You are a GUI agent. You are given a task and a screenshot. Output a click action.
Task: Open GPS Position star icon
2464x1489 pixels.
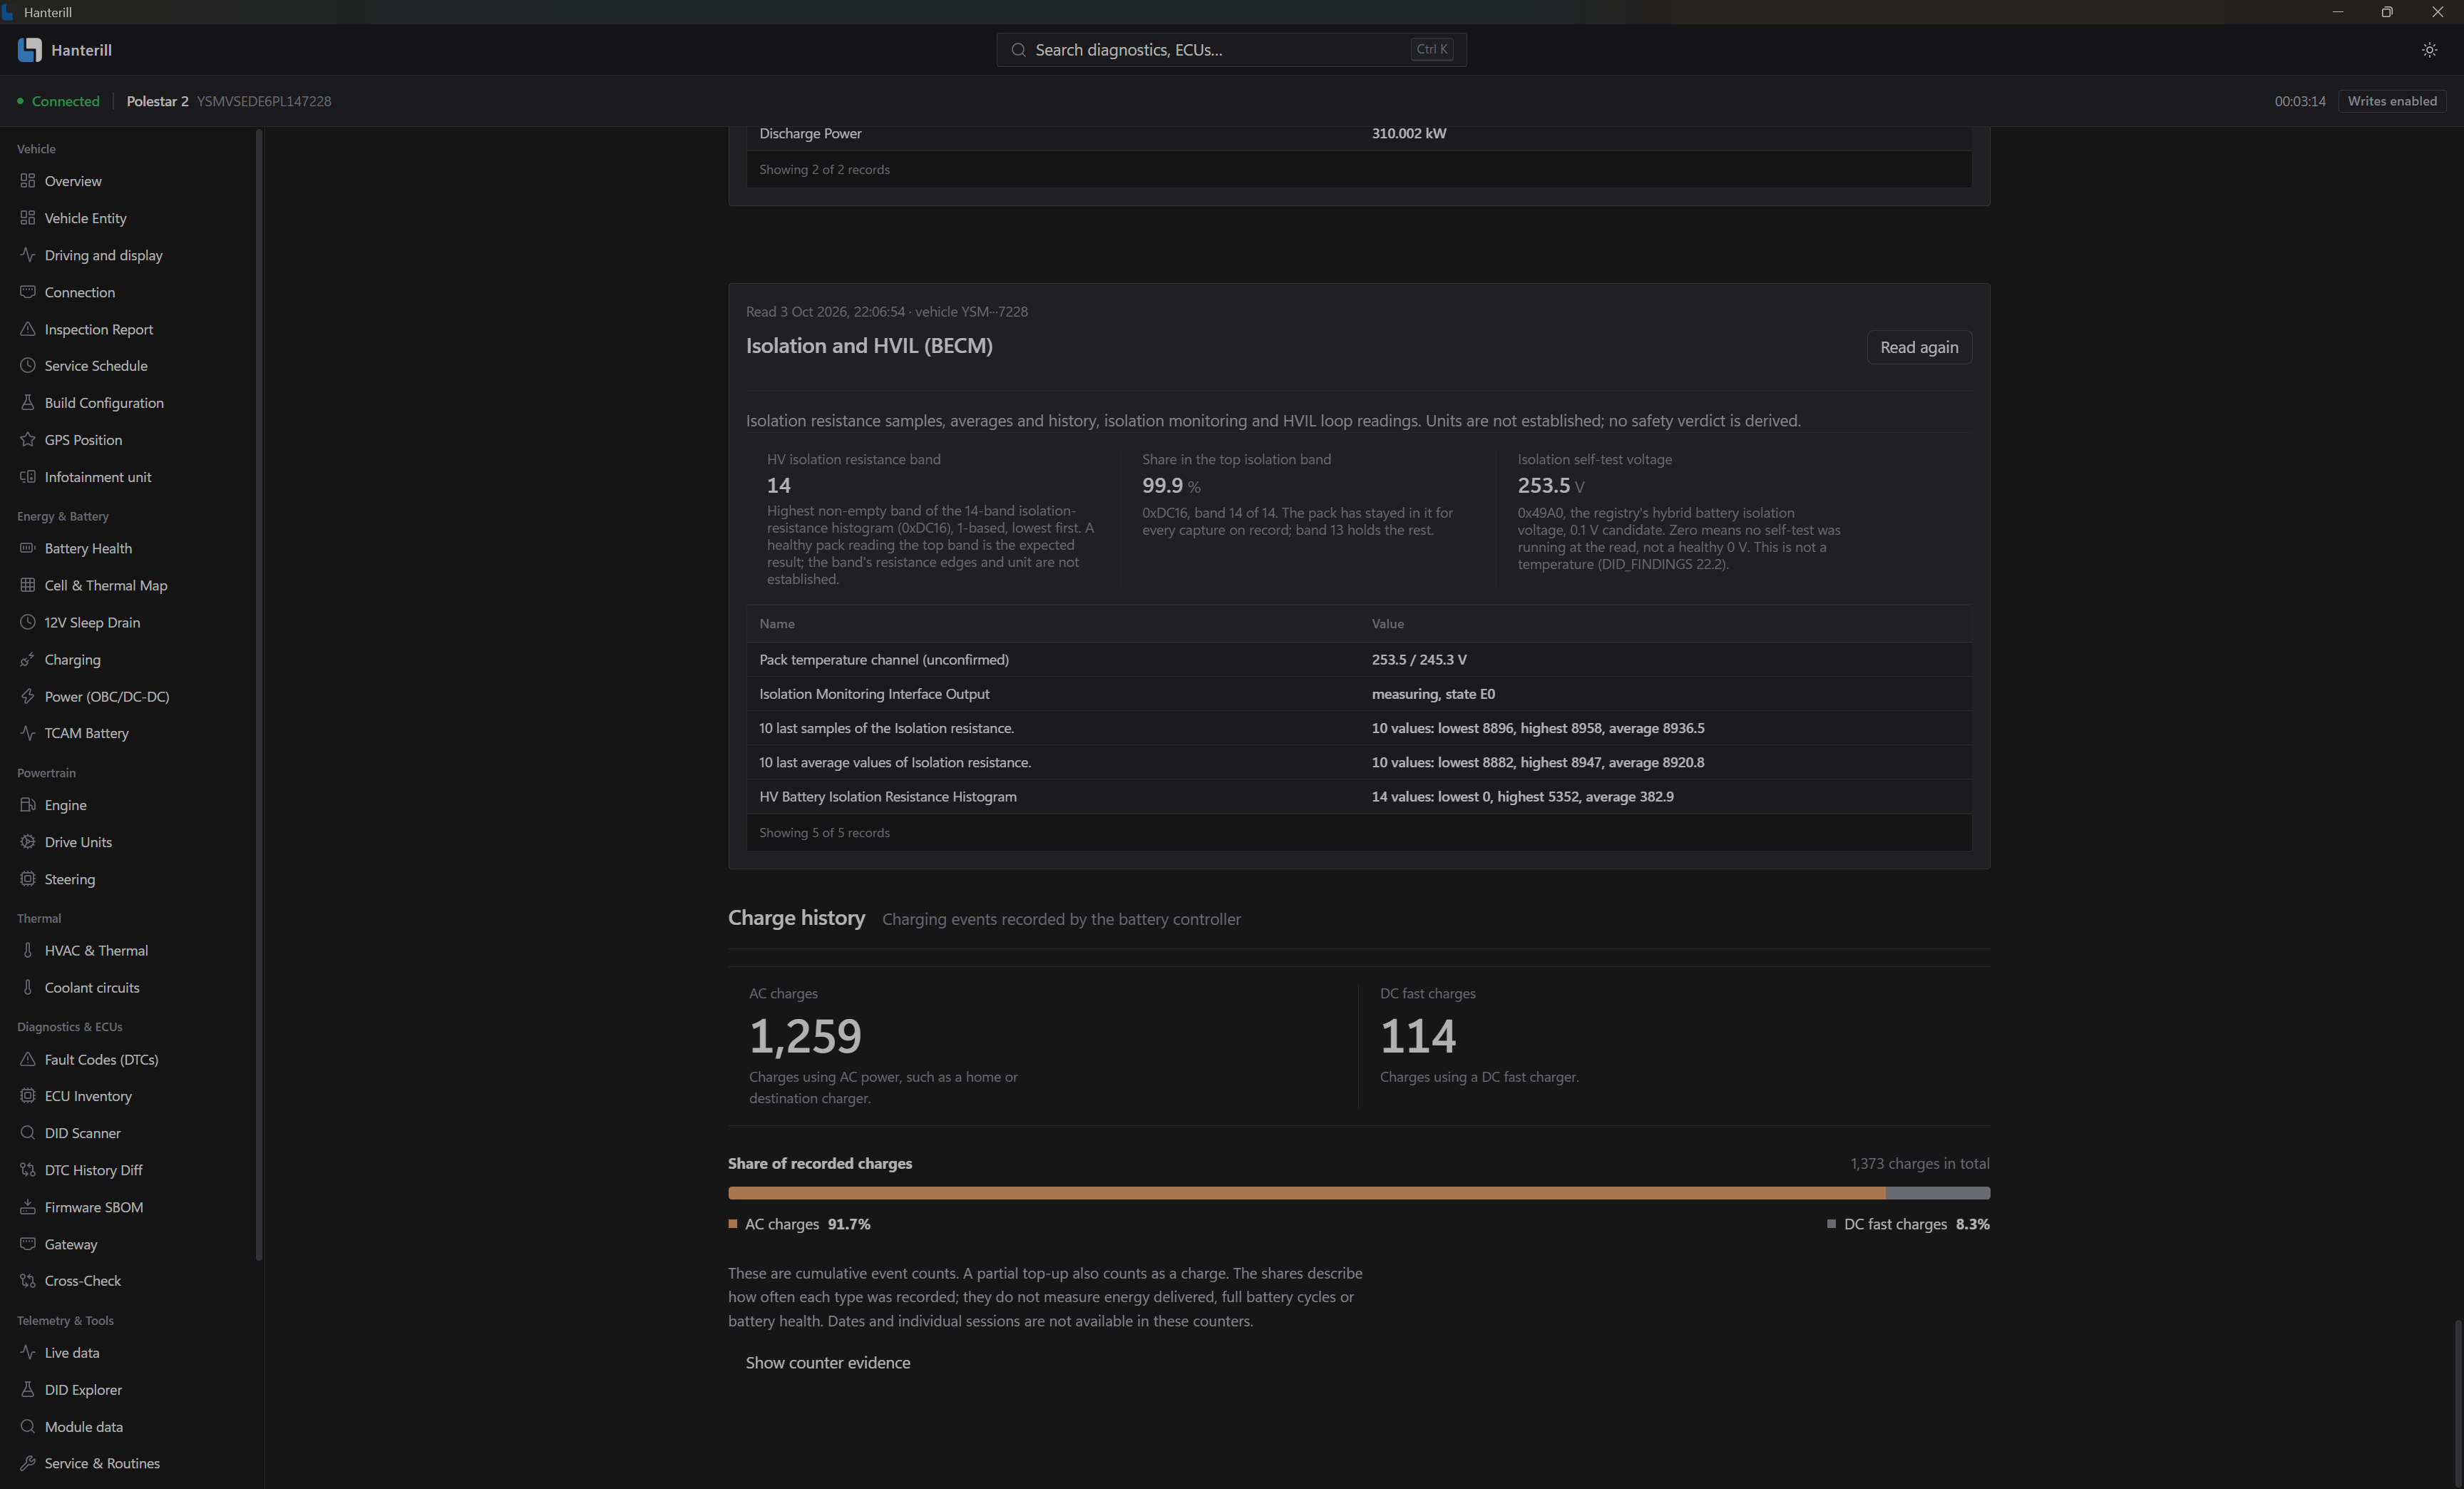coord(28,440)
